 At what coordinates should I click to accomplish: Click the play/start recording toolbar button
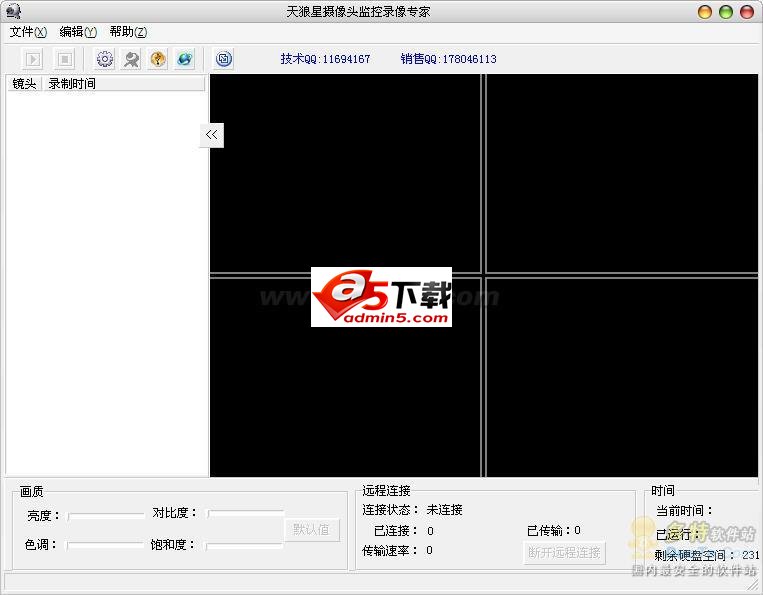click(33, 59)
